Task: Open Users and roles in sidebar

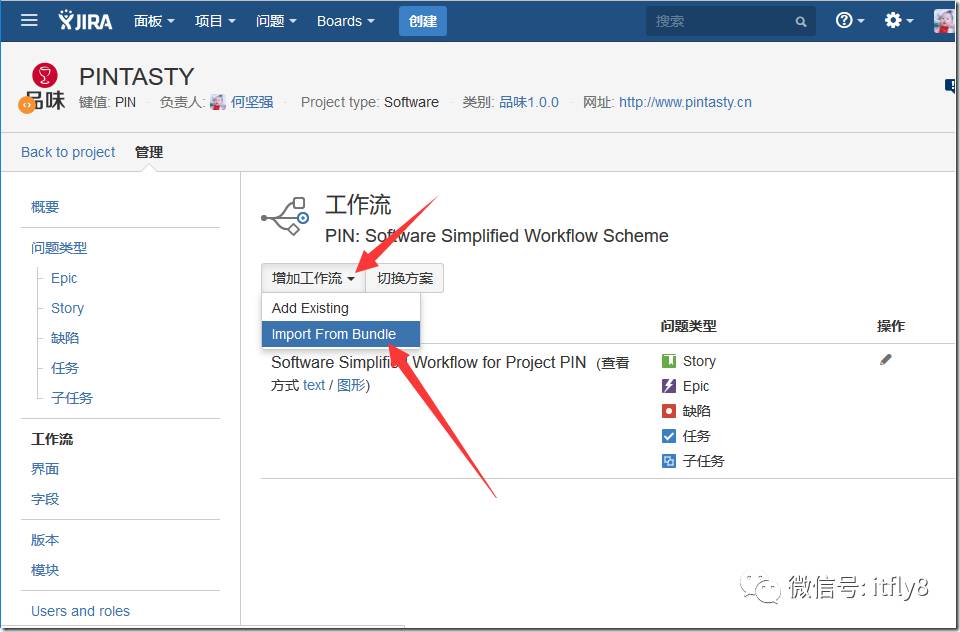Action: 80,611
